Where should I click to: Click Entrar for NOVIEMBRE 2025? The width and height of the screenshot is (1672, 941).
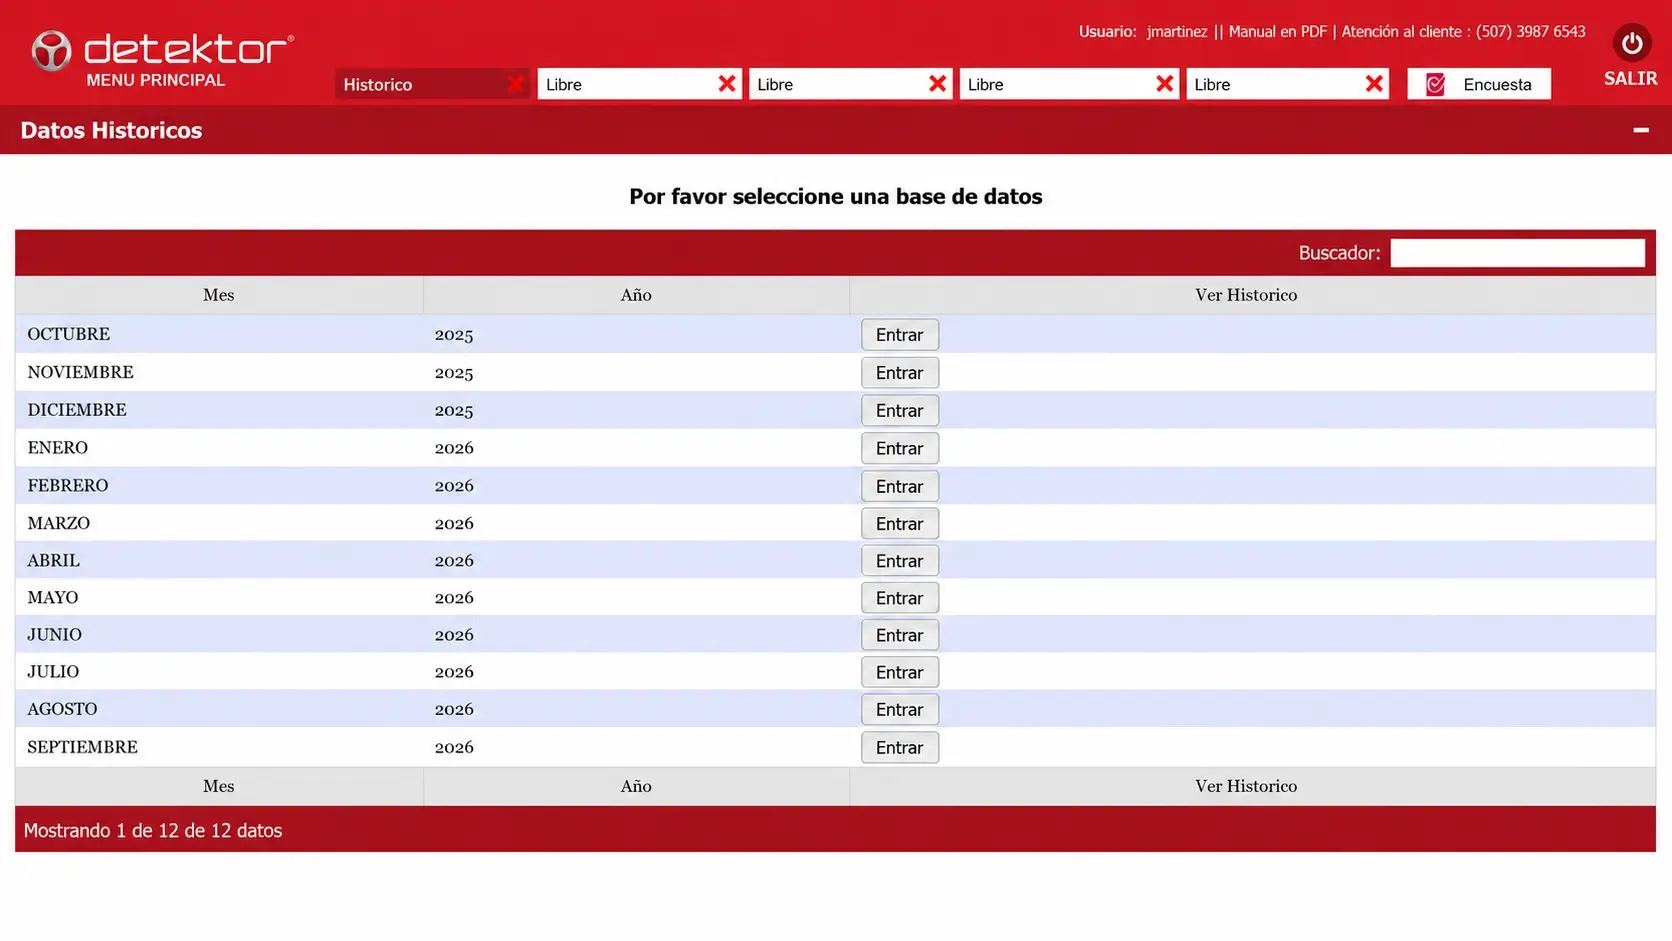click(900, 373)
